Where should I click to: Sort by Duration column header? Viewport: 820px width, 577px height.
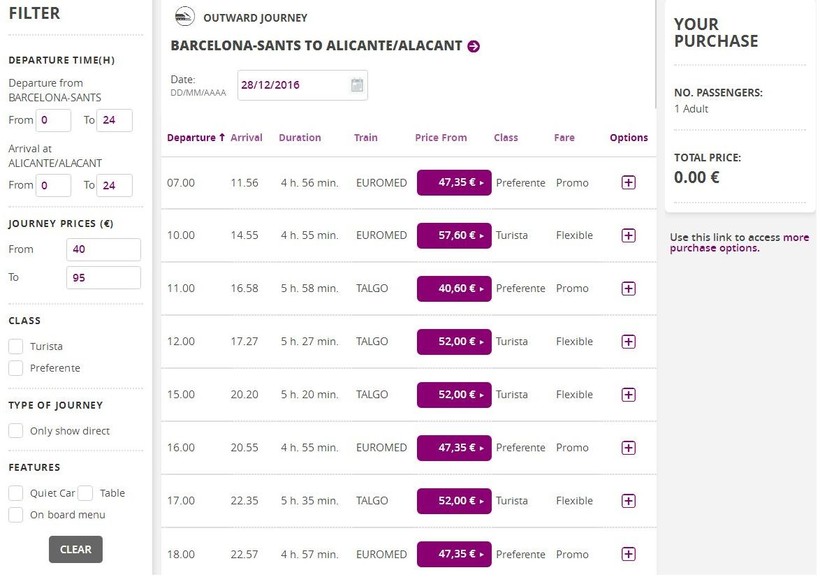300,138
